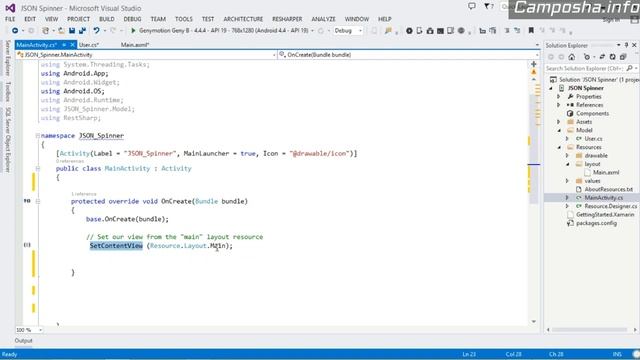Viewport: 640px width, 360px height.
Task: Open the RESHARPER menu
Action: point(287,19)
